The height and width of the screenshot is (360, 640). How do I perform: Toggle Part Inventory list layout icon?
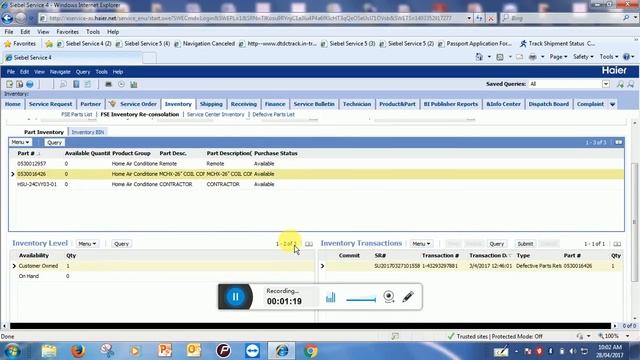tap(619, 142)
